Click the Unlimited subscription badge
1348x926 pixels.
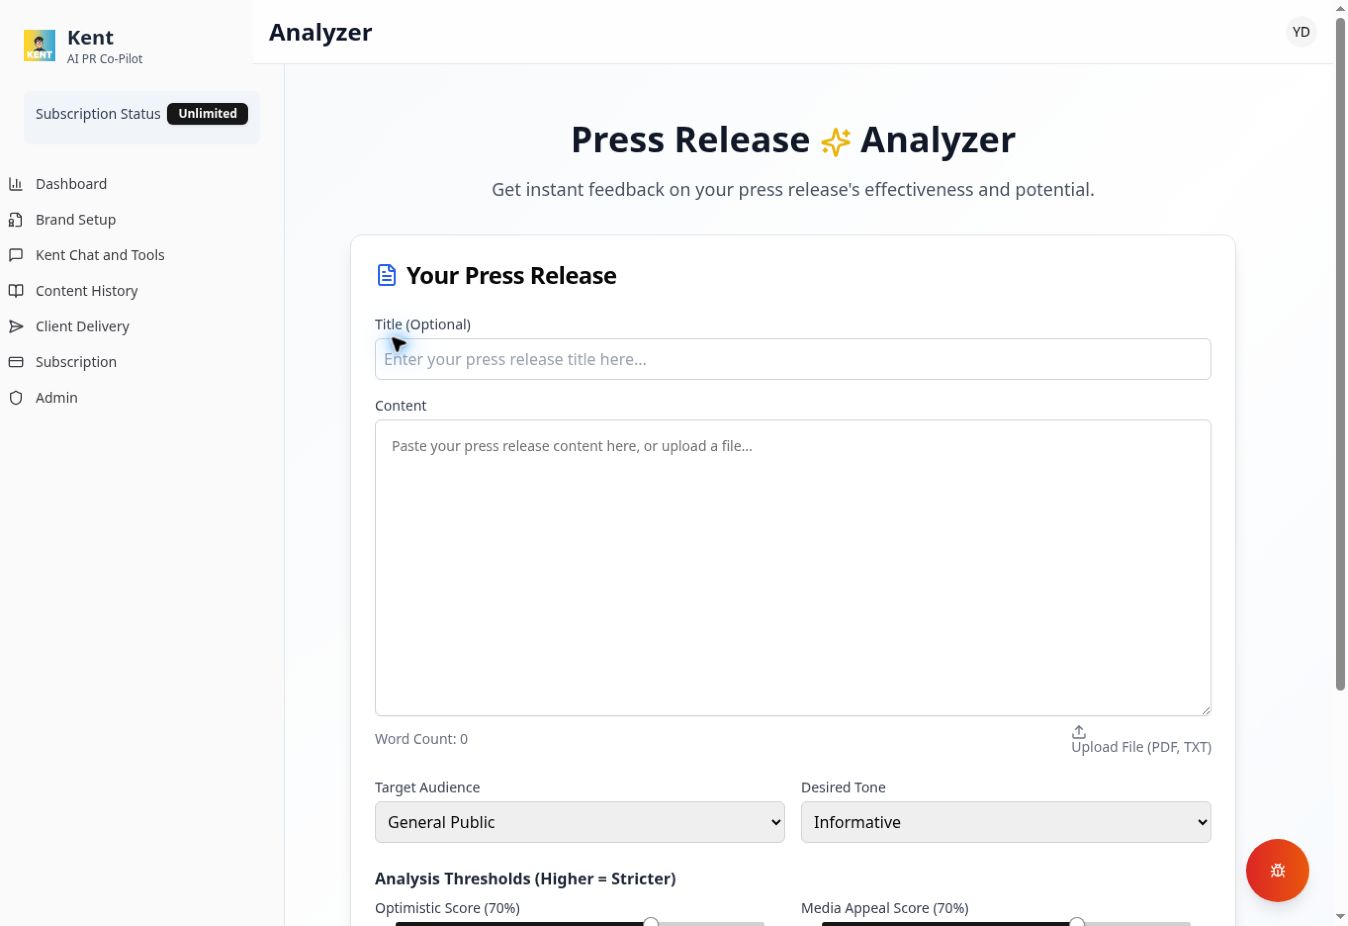pos(208,114)
